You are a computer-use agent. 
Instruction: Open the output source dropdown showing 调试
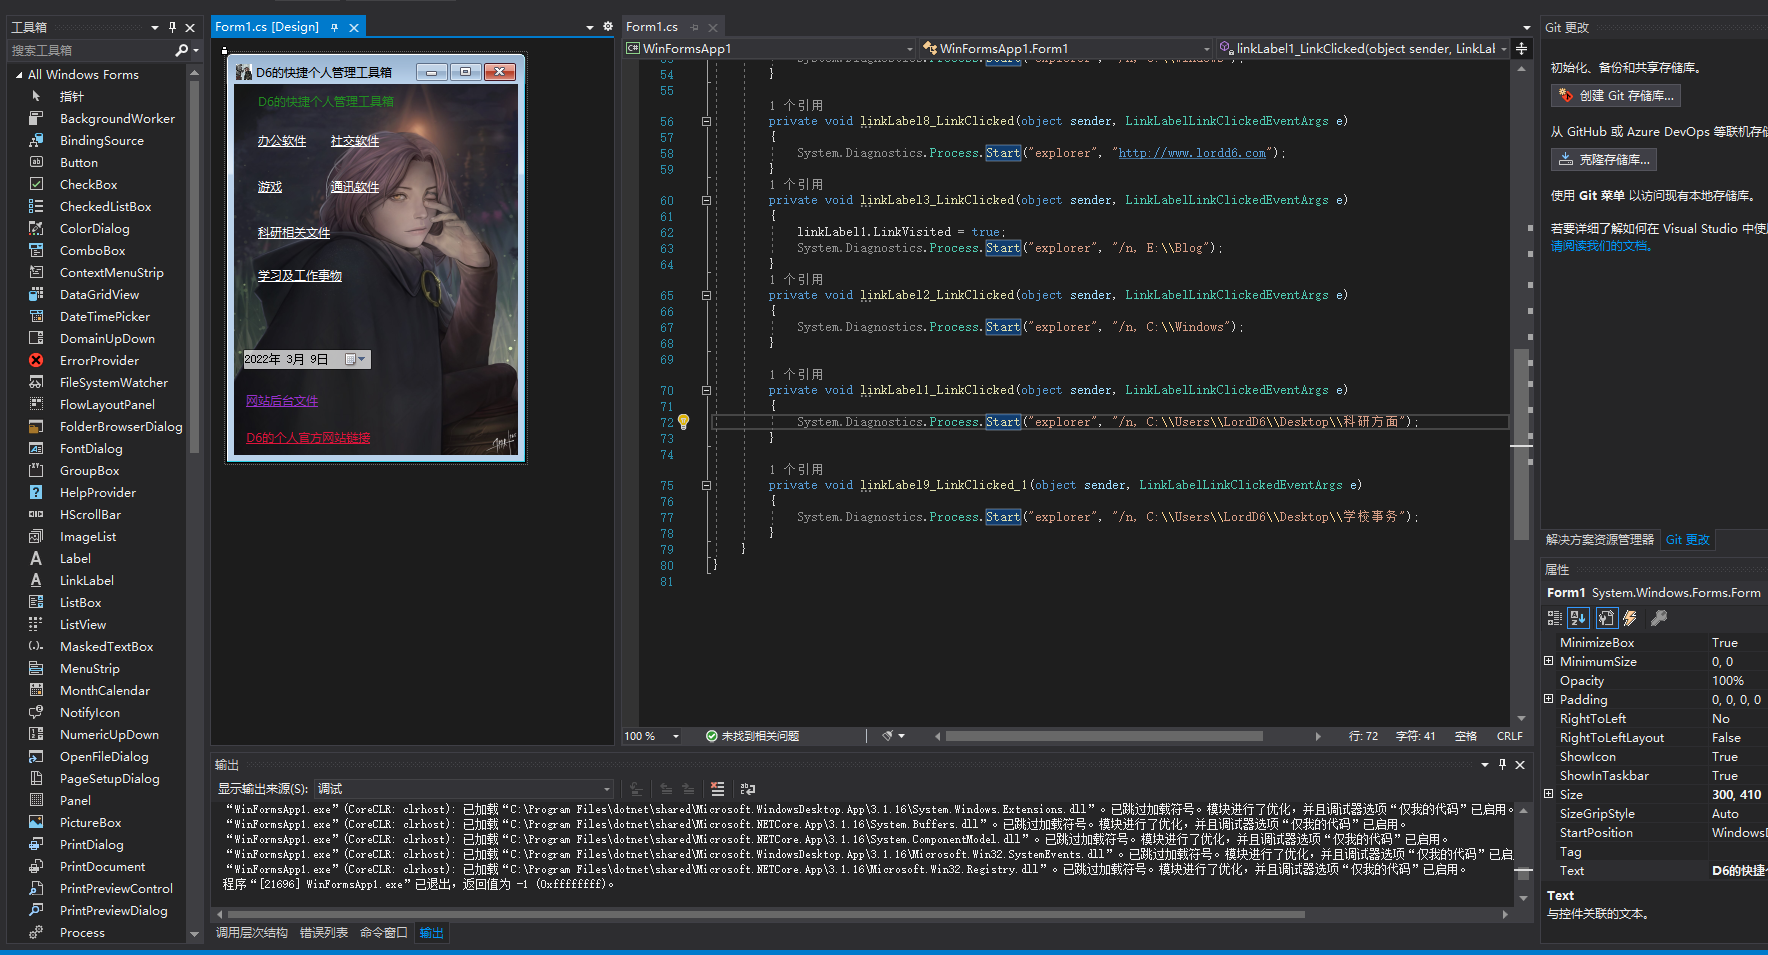(x=605, y=788)
